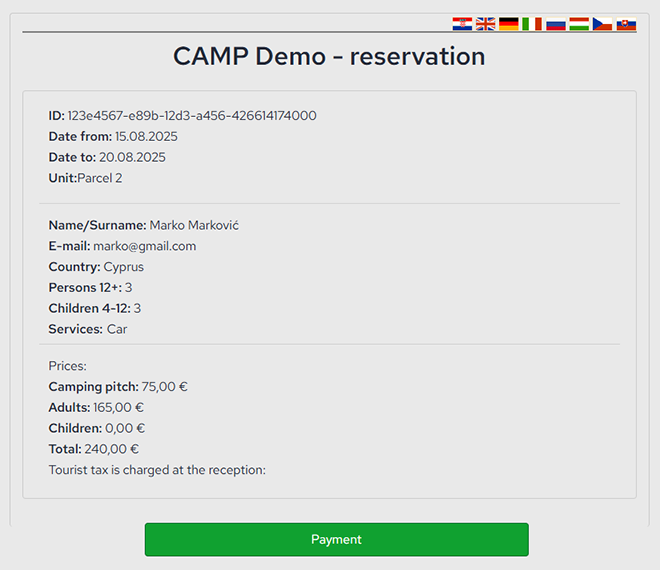Screen dimensions: 660x570
Task: Click the Date to value 20.08.2025
Action: 132,158
